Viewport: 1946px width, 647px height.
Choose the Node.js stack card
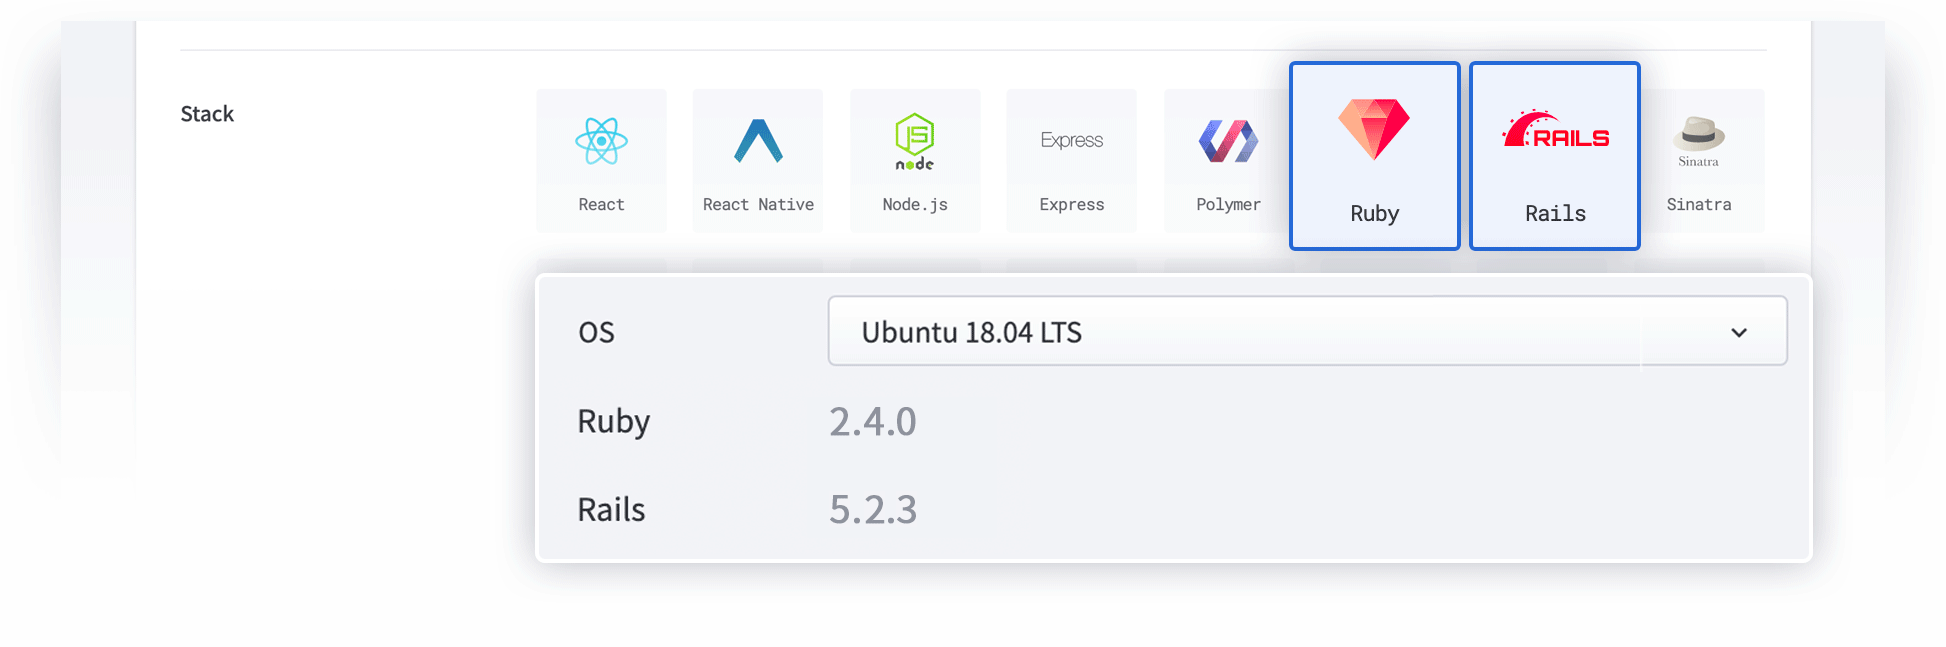pos(915,161)
